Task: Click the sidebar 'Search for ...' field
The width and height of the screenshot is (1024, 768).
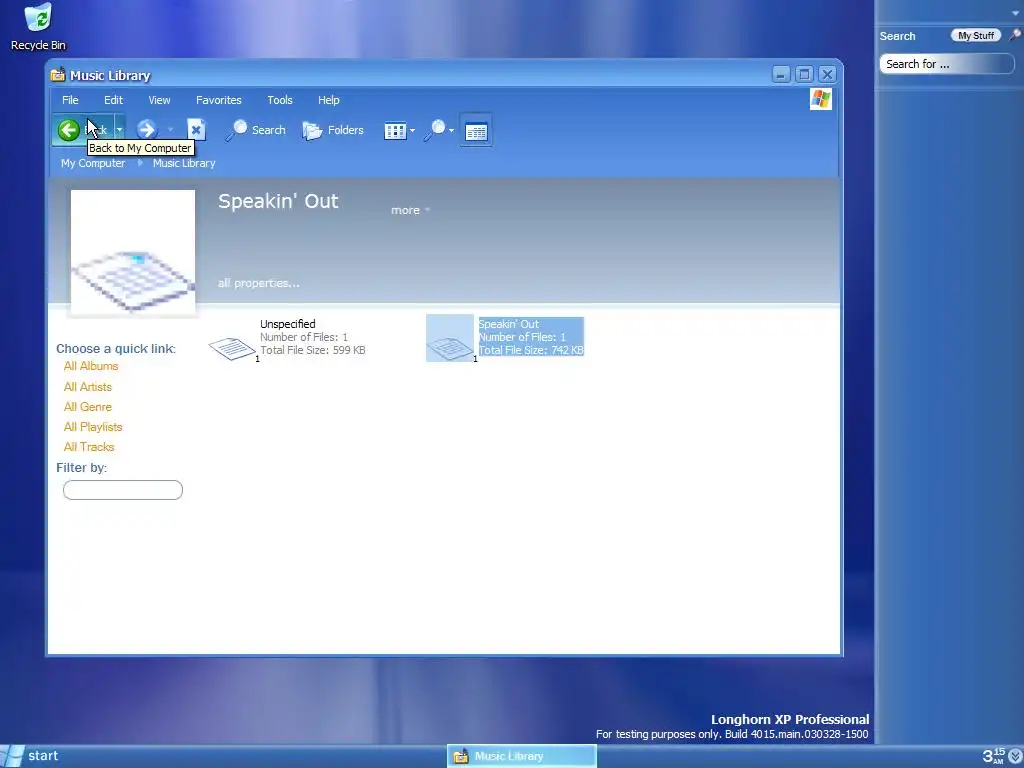Action: coord(946,64)
